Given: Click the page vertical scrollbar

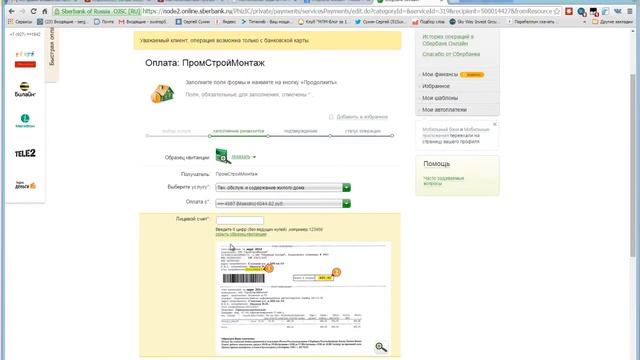Looking at the screenshot, I should point(633,164).
